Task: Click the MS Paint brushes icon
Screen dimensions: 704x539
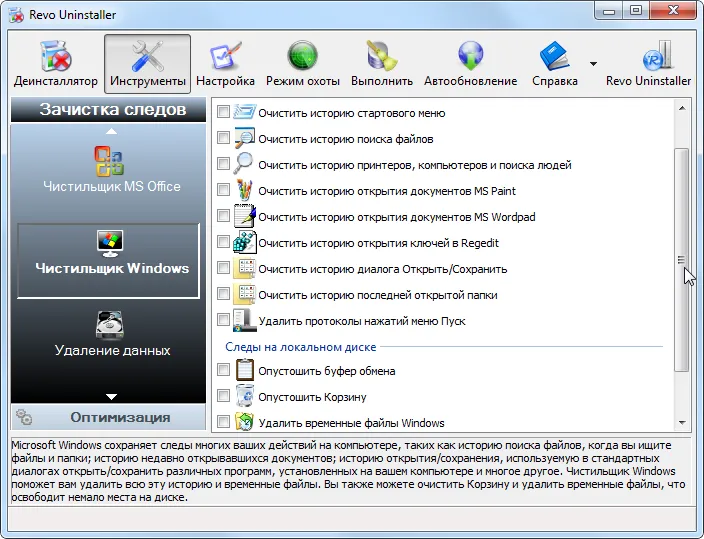Action: click(244, 190)
